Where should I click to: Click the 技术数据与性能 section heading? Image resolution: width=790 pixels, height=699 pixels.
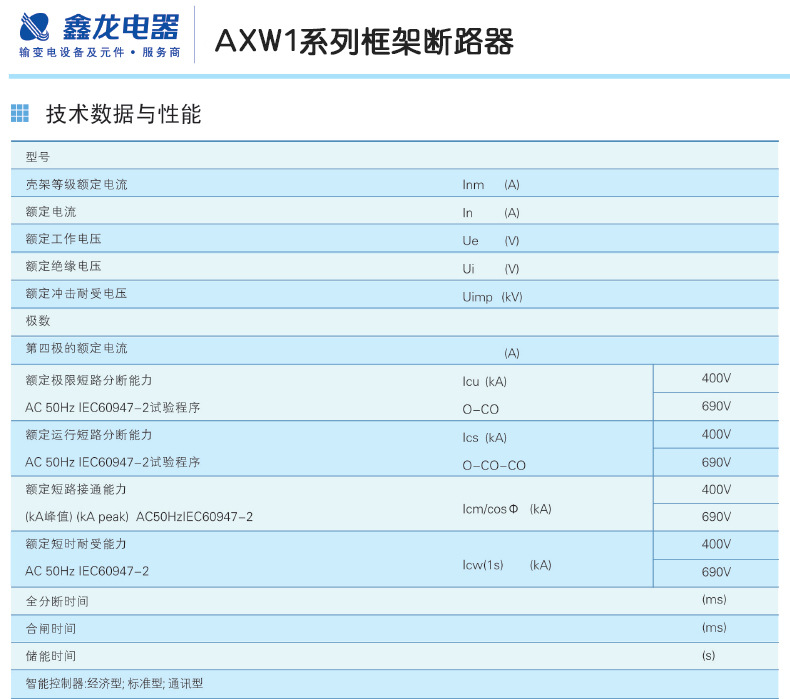coord(123,114)
